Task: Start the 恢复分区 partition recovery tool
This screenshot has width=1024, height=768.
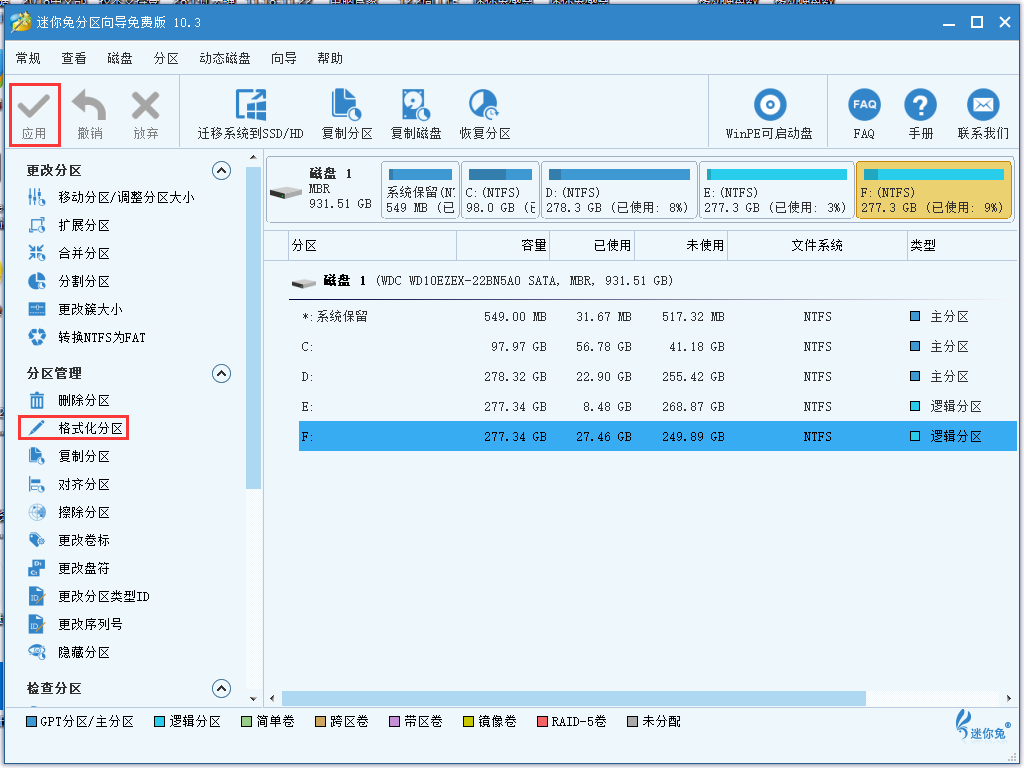Action: [485, 114]
